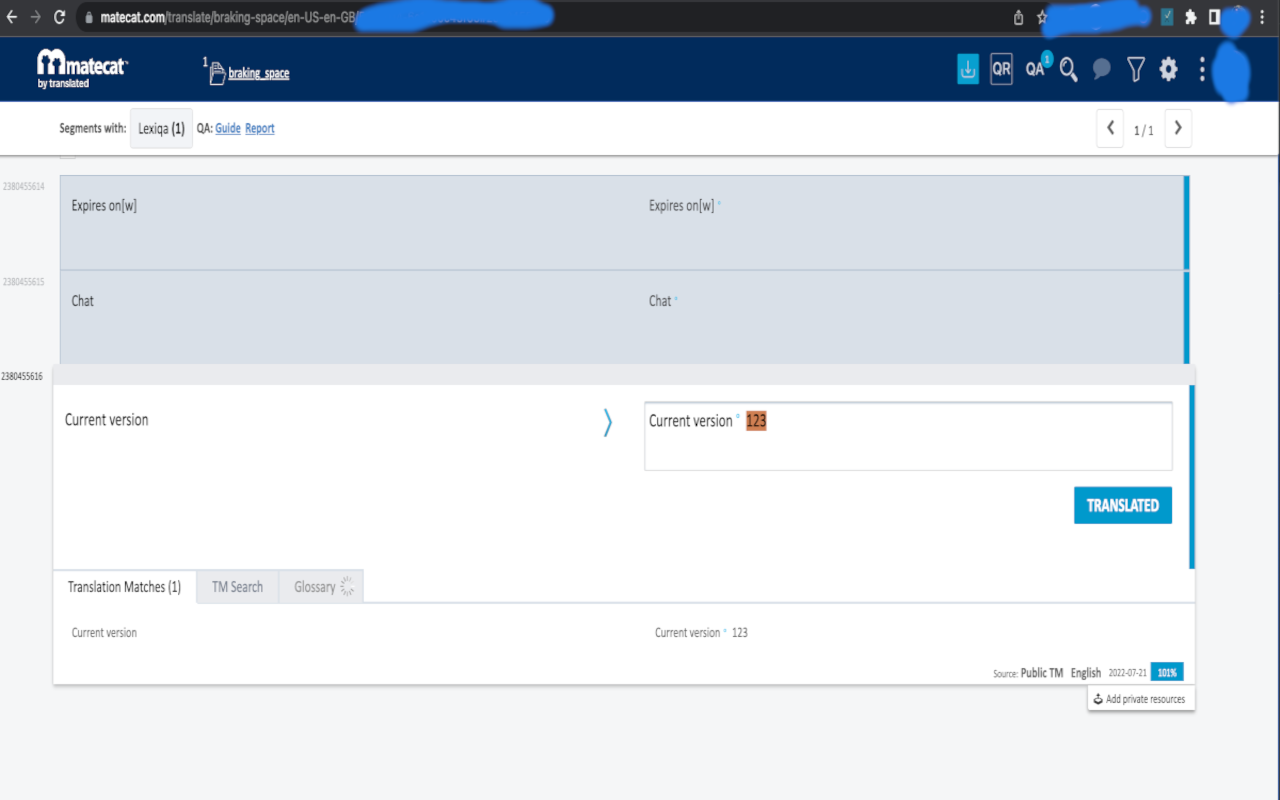Open the QR revise button
This screenshot has height=800, width=1280.
click(1001, 69)
